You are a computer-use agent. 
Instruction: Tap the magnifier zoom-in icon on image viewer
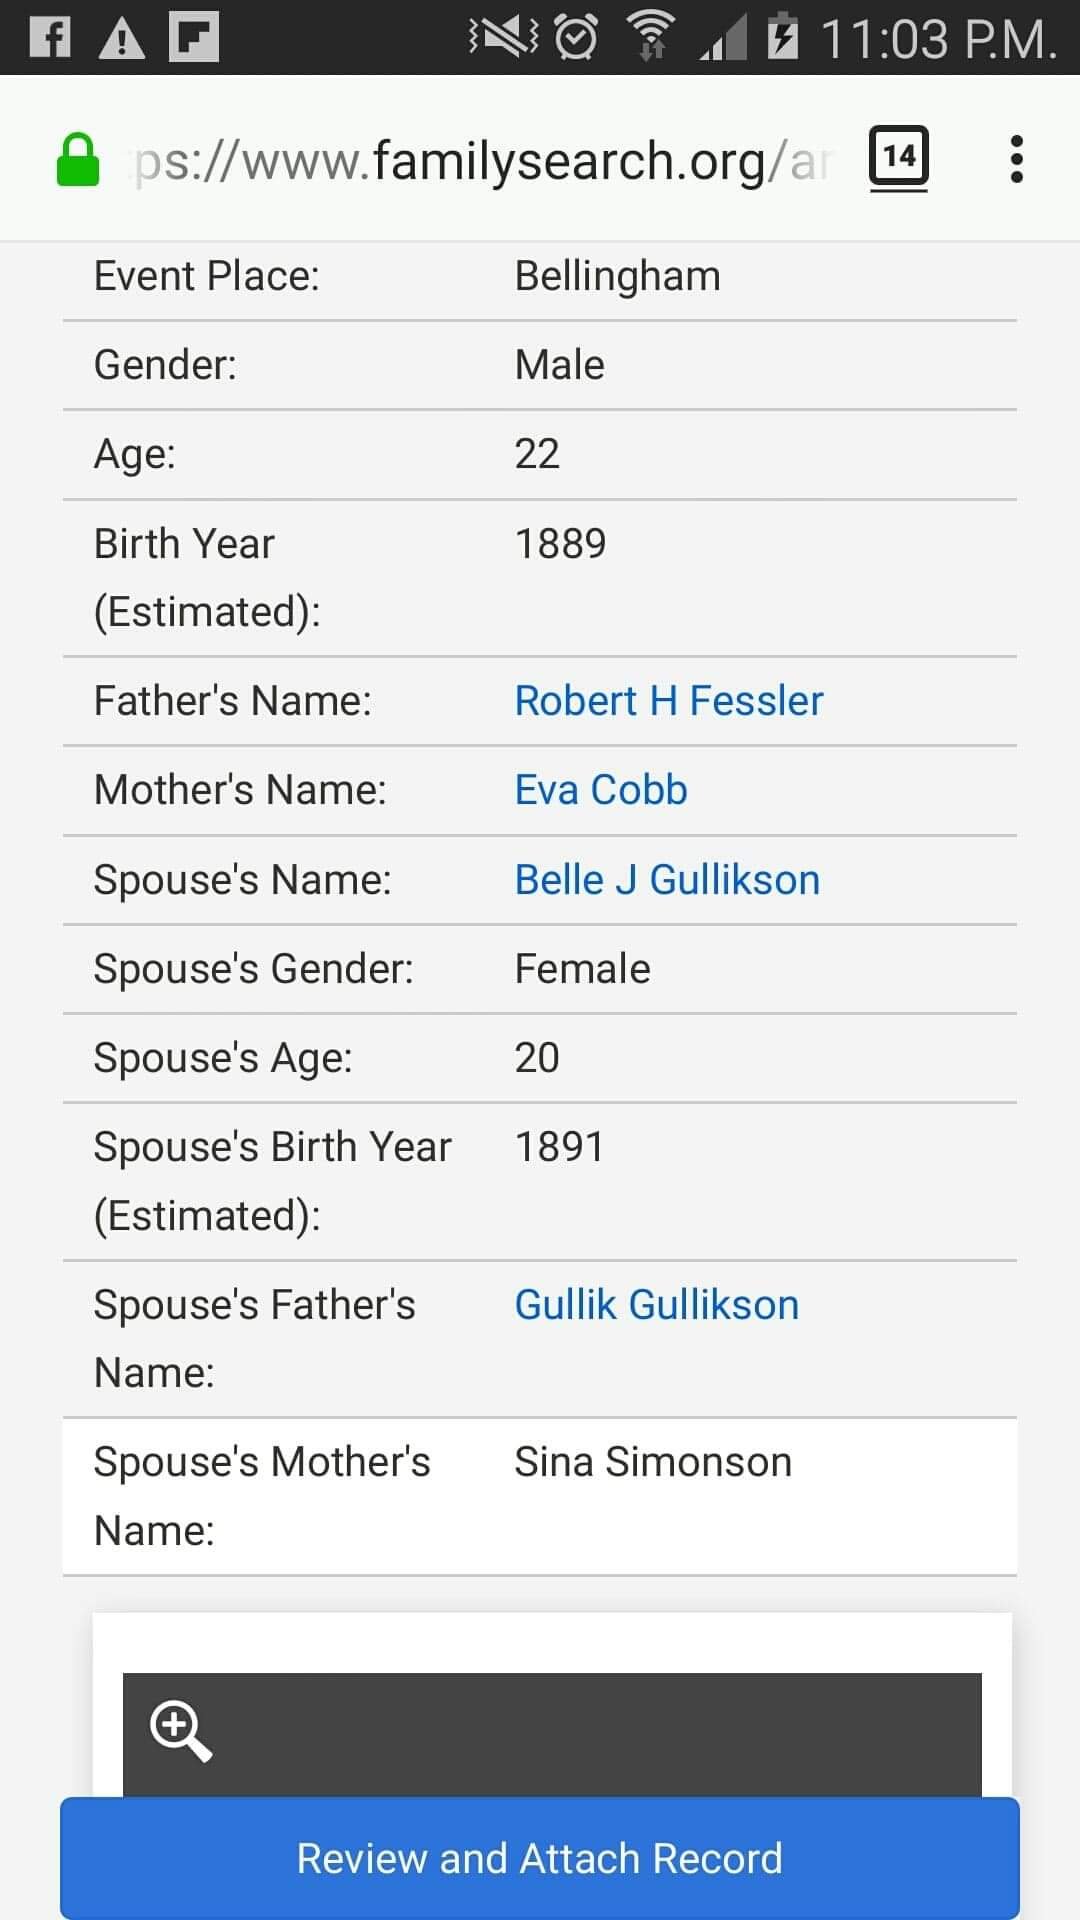pos(180,1729)
